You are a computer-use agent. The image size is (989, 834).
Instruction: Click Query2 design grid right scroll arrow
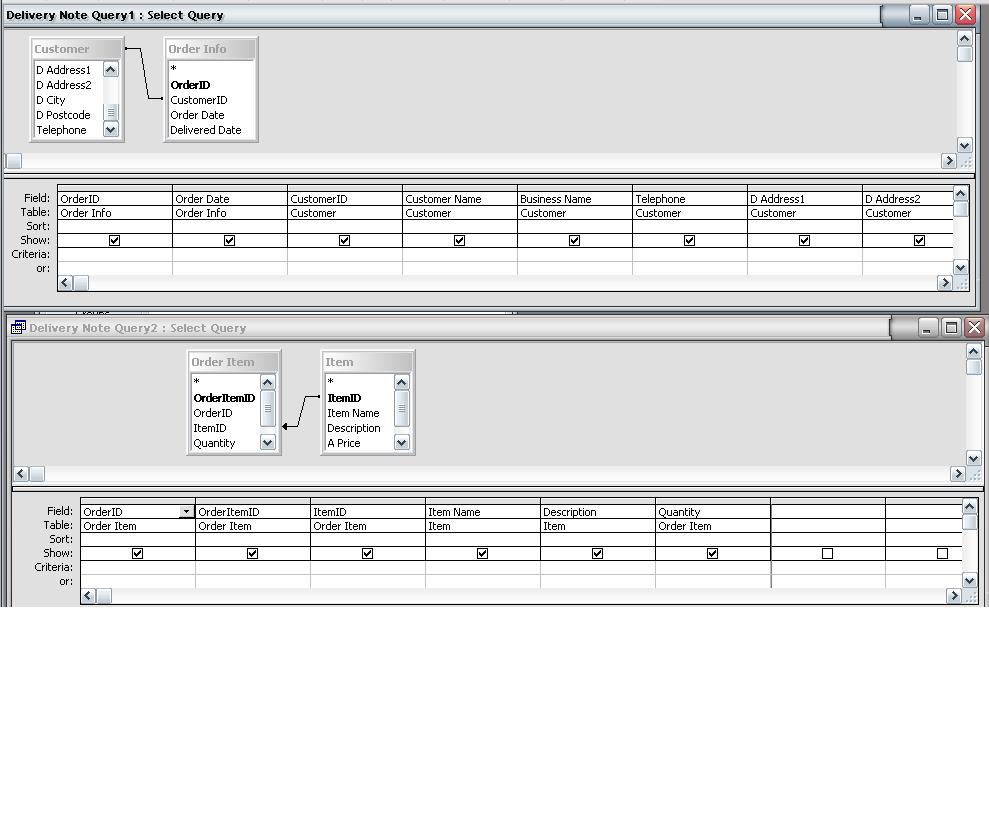(954, 596)
